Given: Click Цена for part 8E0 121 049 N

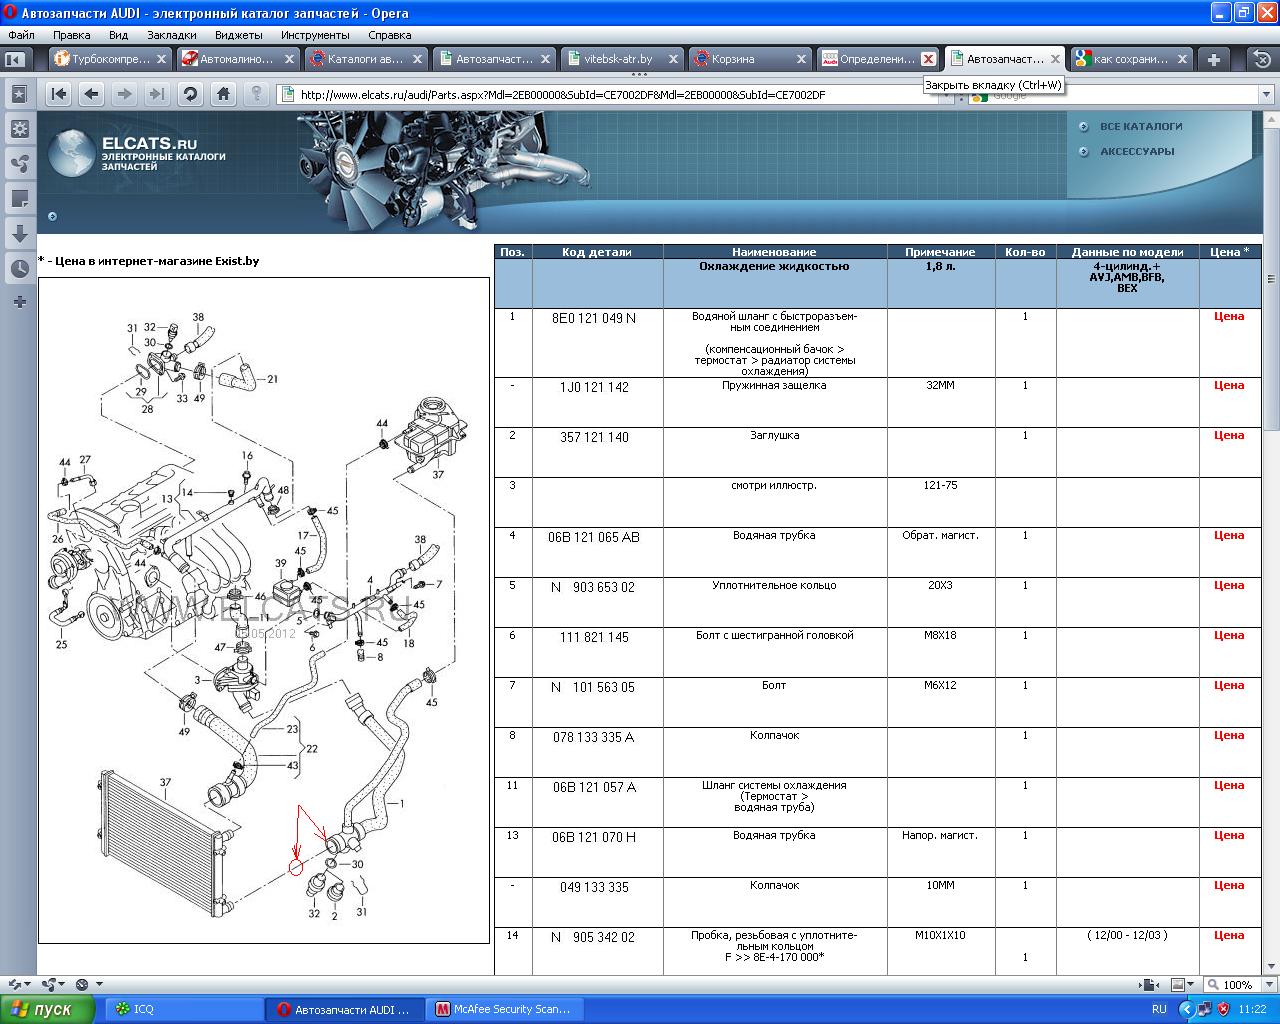Looking at the screenshot, I should click(x=1229, y=316).
